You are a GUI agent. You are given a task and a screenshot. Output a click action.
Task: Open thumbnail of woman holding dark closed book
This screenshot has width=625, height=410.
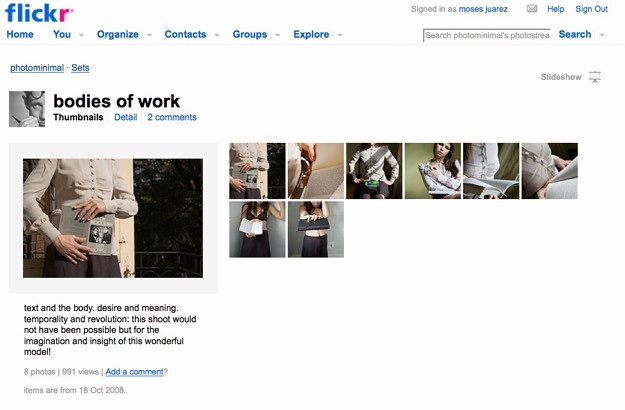pyautogui.click(x=316, y=230)
